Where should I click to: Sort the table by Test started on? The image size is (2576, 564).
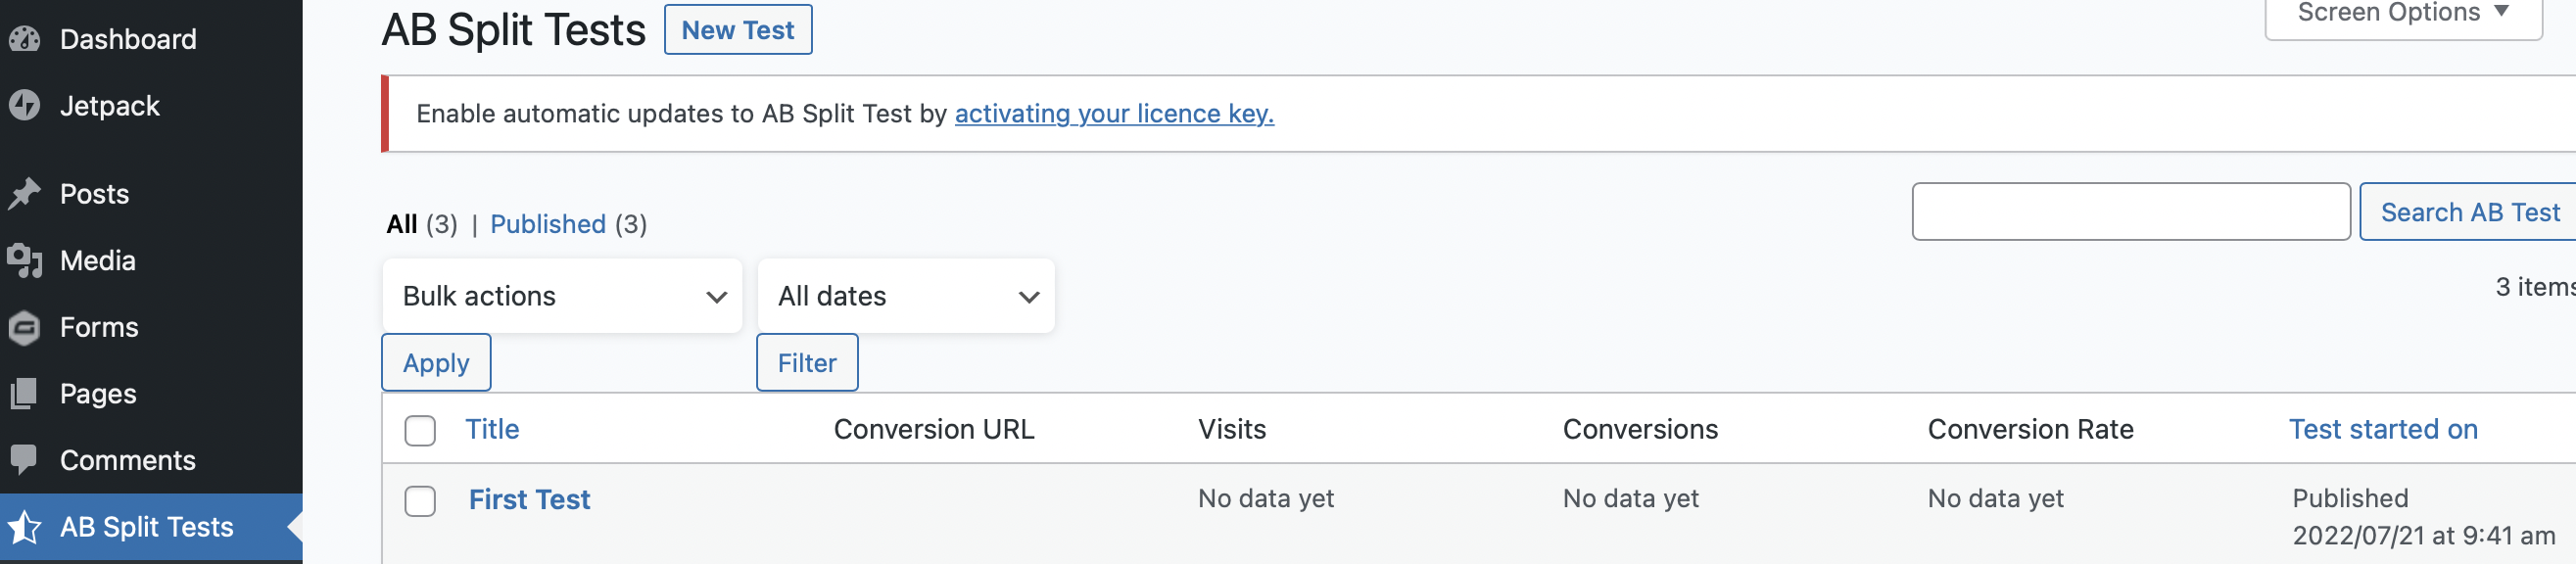pos(2383,429)
